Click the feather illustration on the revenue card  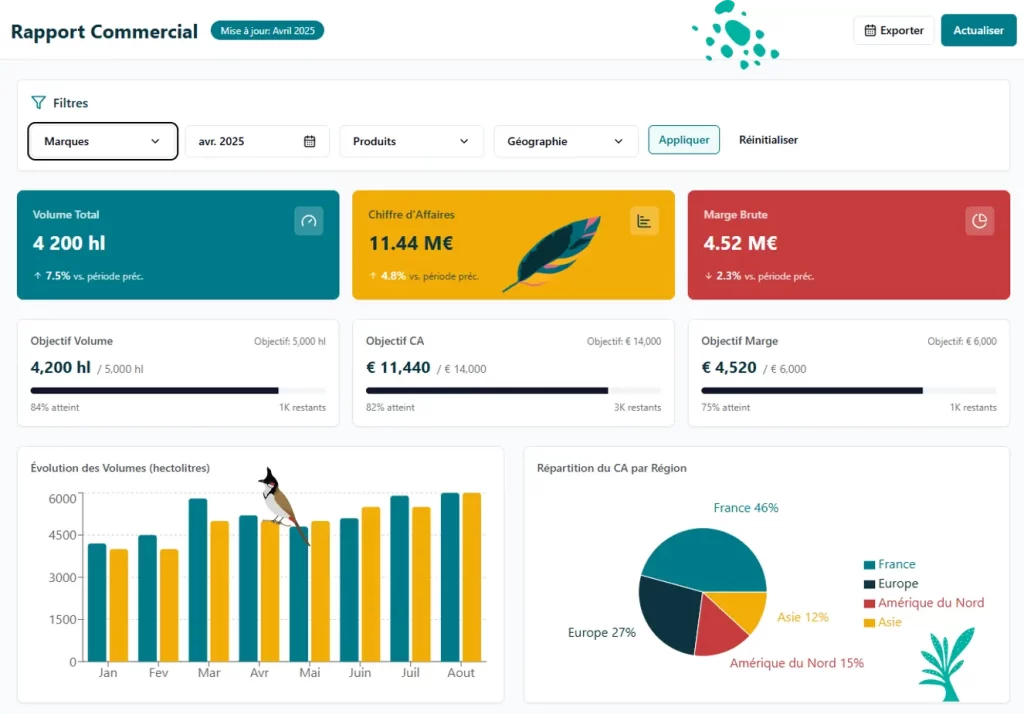pyautogui.click(x=553, y=254)
